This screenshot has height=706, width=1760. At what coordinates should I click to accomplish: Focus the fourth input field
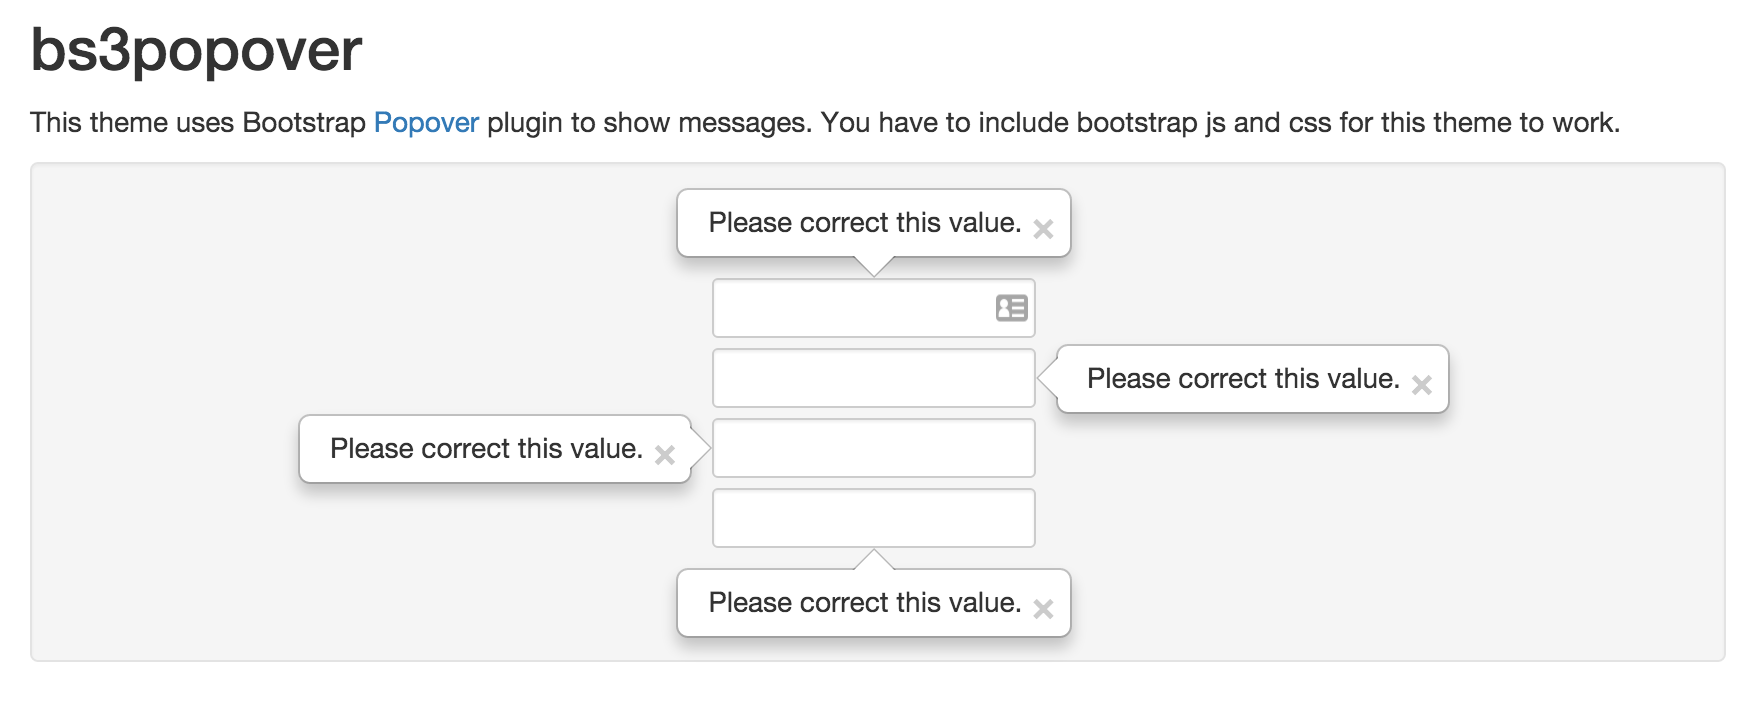click(873, 518)
